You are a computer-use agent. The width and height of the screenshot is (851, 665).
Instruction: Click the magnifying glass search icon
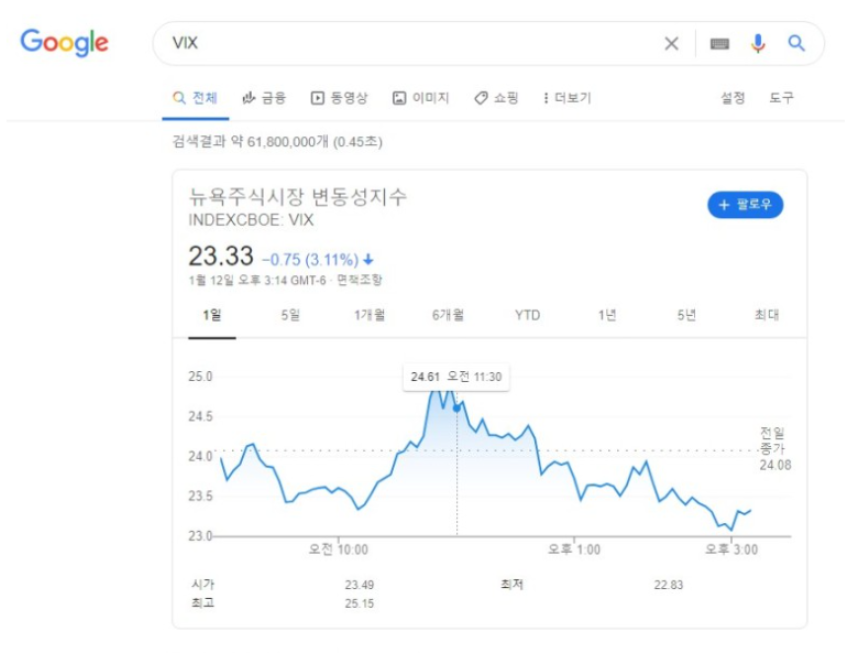tap(796, 43)
